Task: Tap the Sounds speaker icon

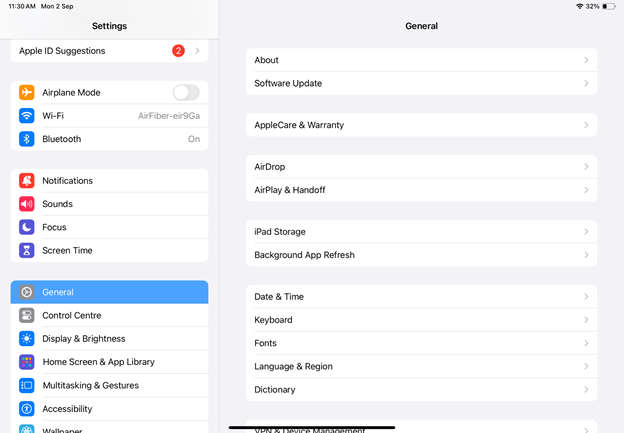Action: point(27,204)
